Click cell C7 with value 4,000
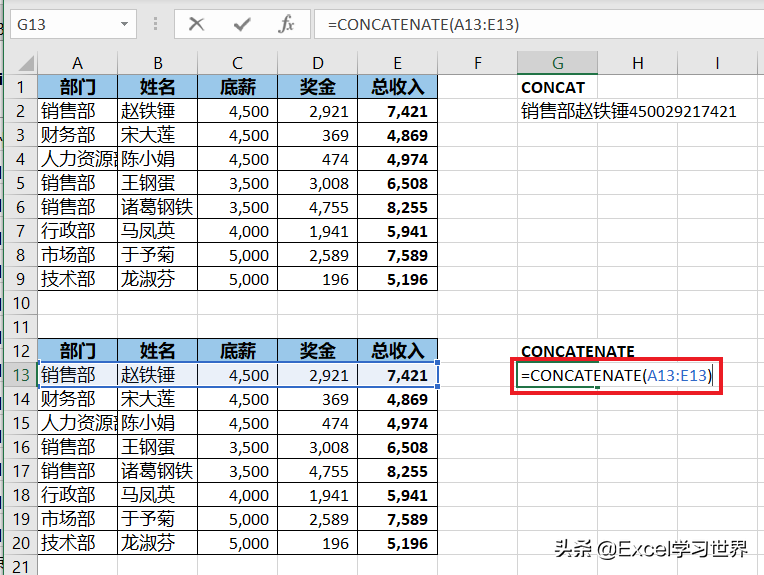The image size is (764, 575). tap(237, 231)
